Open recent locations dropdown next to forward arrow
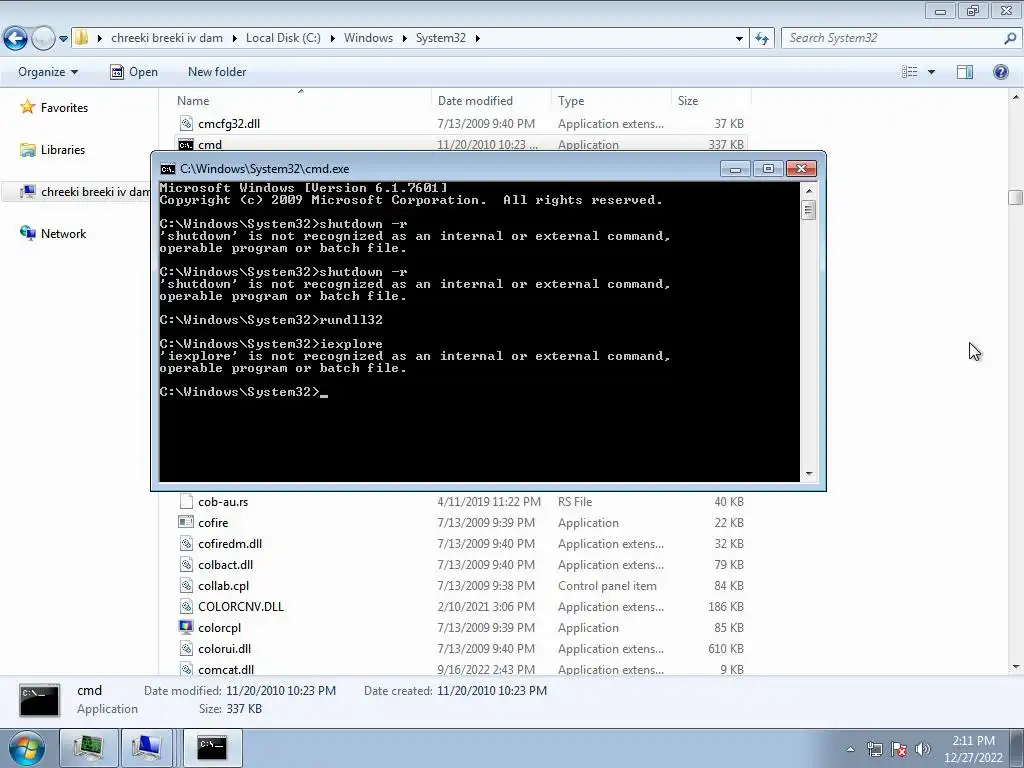1024x768 pixels. click(x=63, y=39)
